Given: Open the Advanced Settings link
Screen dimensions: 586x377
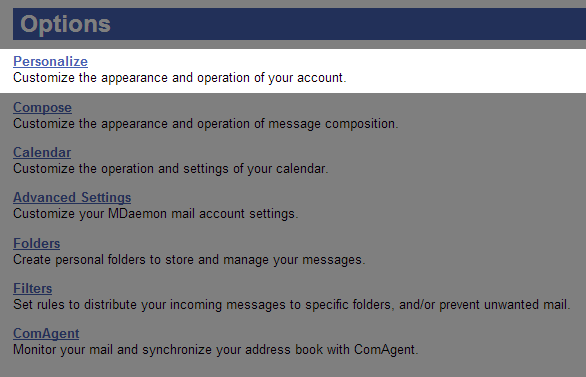Looking at the screenshot, I should 72,198.
